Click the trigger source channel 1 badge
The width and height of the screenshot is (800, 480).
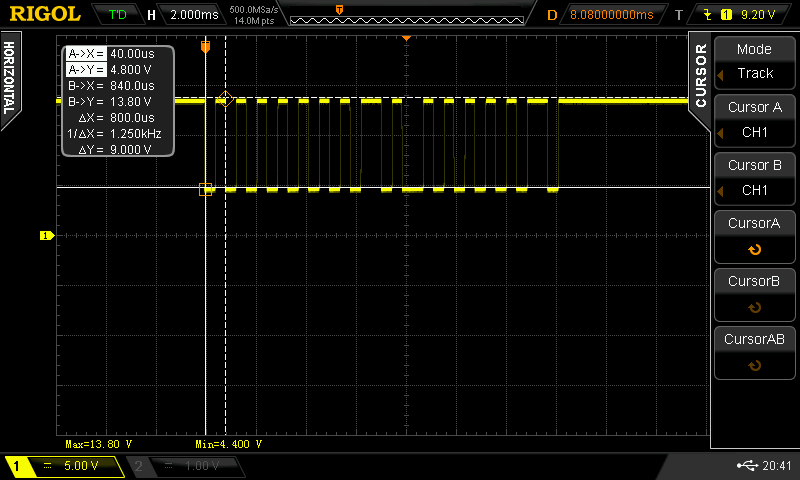pos(726,15)
